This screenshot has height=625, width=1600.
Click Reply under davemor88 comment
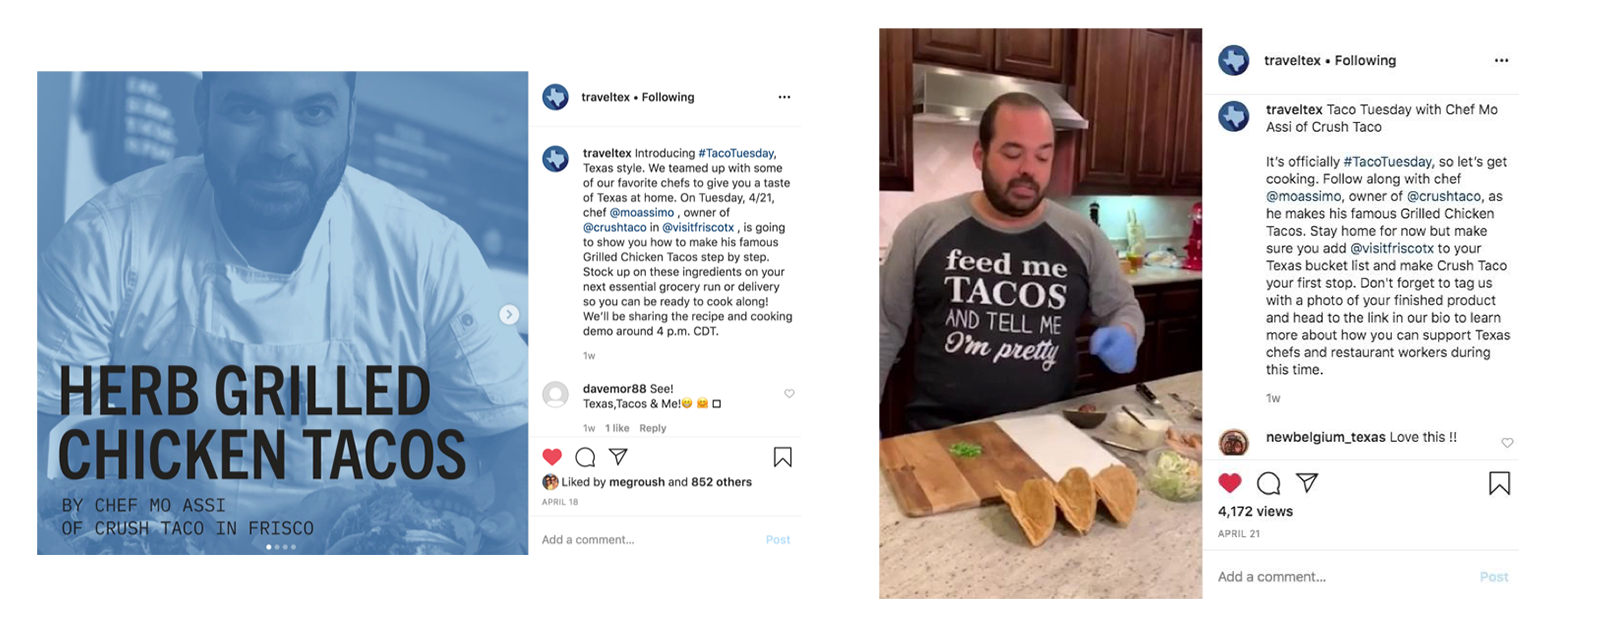click(653, 428)
